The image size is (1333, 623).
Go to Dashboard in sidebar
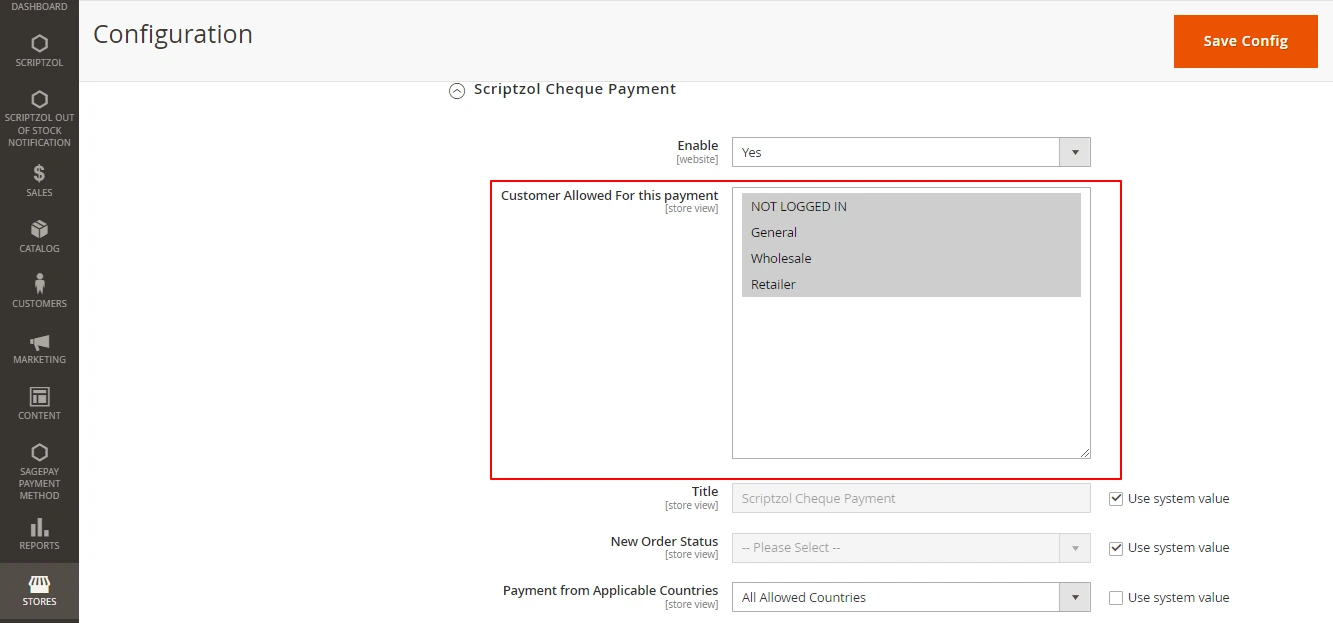tap(39, 8)
